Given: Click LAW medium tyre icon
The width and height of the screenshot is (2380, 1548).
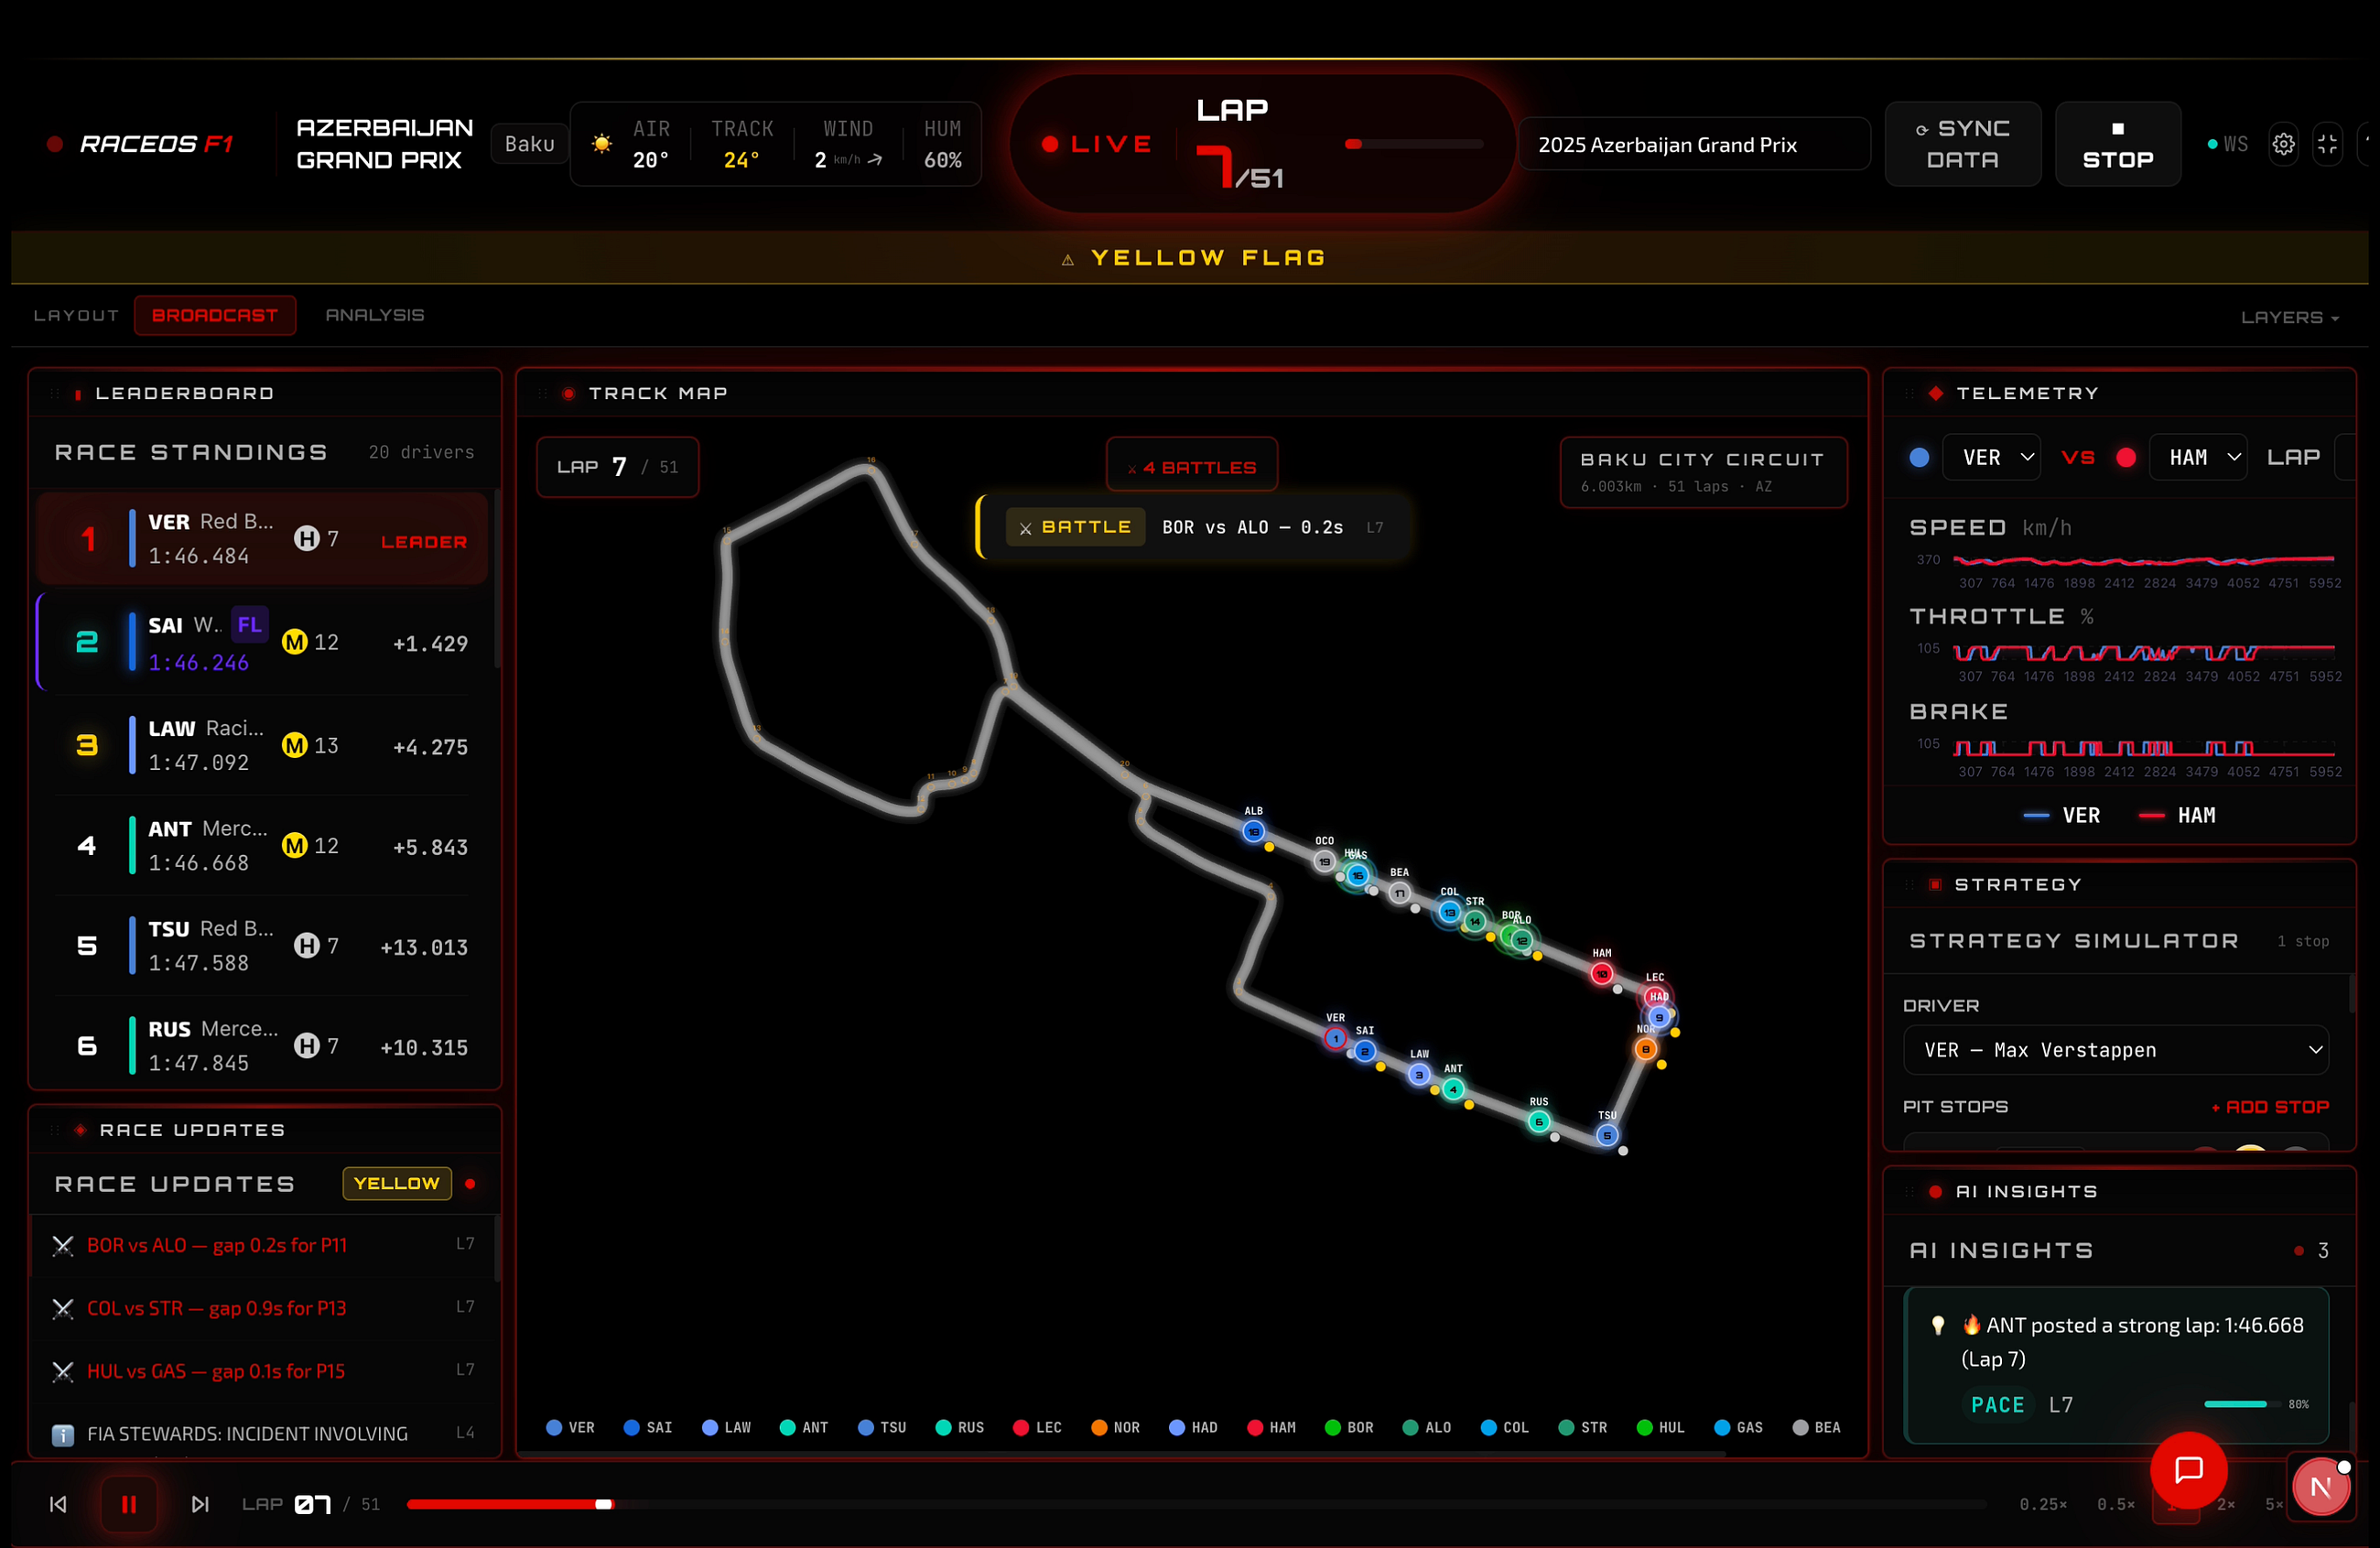Looking at the screenshot, I should 294,745.
